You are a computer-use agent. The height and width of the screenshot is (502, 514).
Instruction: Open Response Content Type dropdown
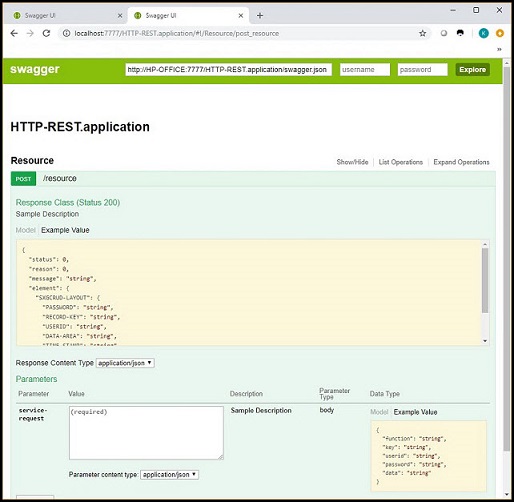click(x=125, y=363)
